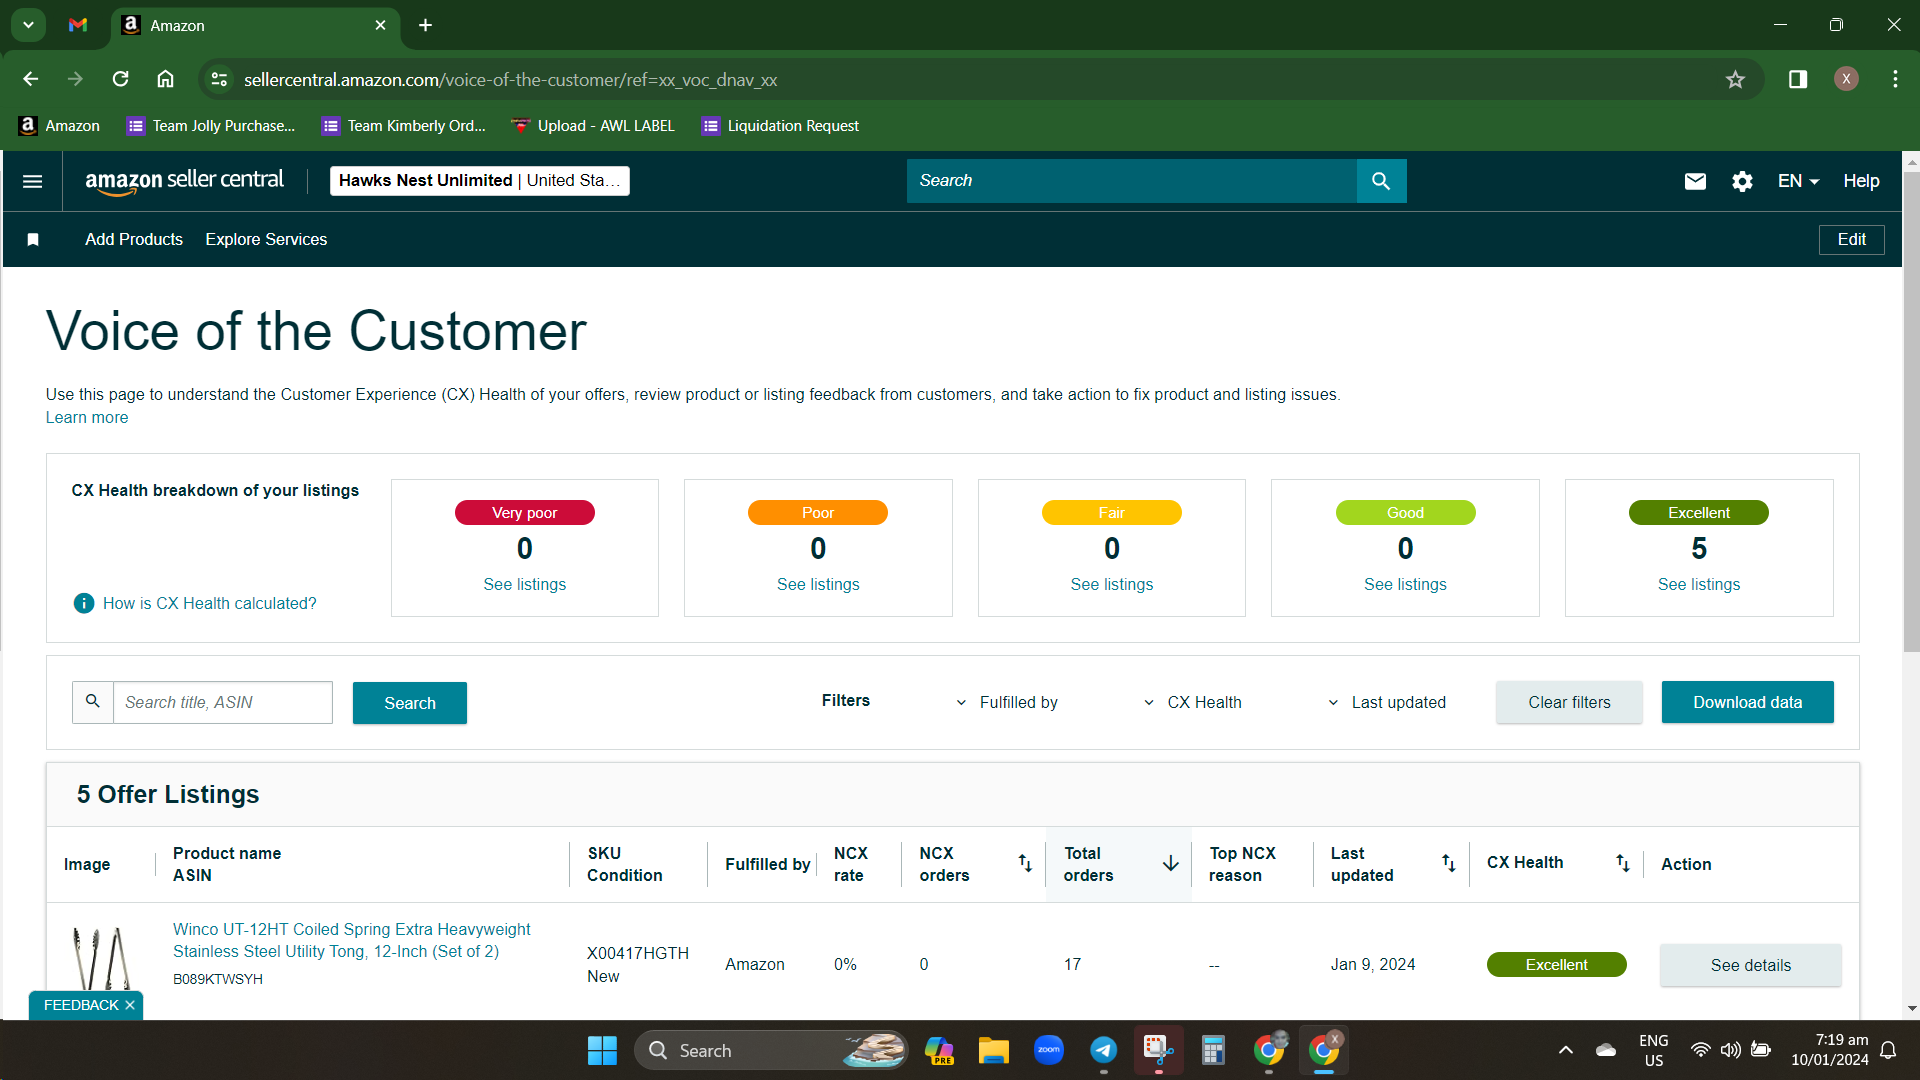Click Download data button
This screenshot has height=1080, width=1920.
[1747, 702]
